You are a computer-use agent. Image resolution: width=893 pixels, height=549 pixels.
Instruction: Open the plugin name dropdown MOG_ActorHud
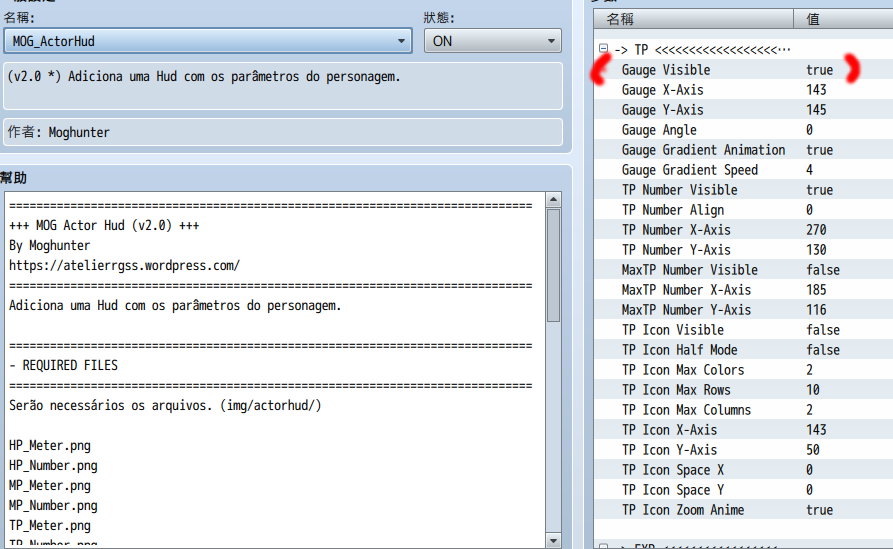click(x=208, y=41)
